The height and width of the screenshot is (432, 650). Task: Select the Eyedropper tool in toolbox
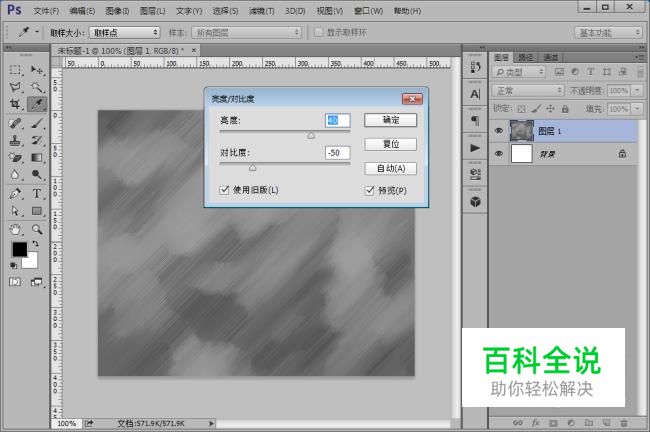37,104
